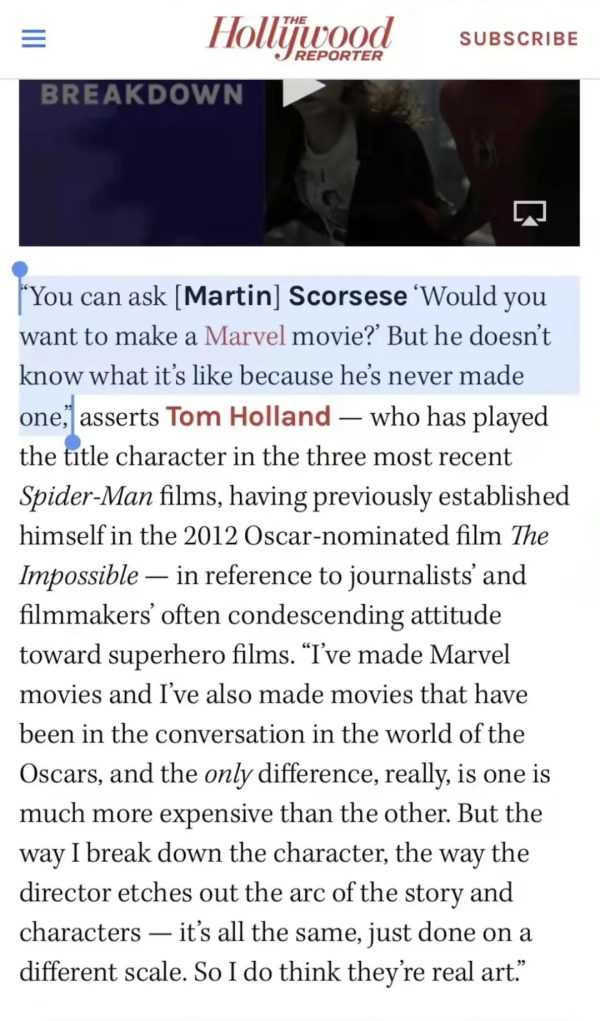The height and width of the screenshot is (1021, 600).
Task: Open the hamburger navigation menu
Action: pos(35,39)
